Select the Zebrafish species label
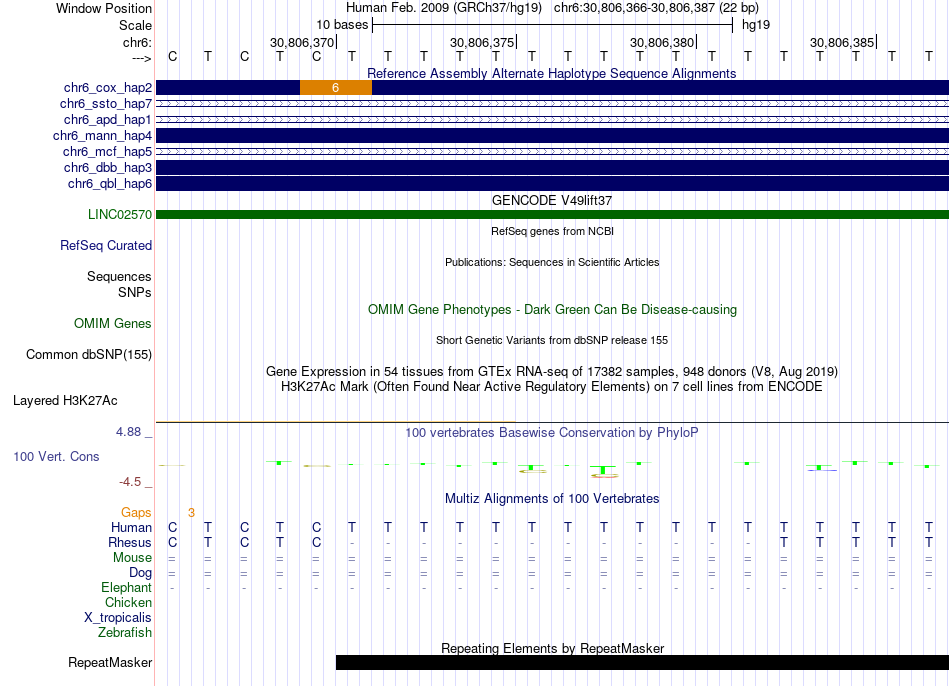Image resolution: width=950 pixels, height=686 pixels. [x=125, y=632]
